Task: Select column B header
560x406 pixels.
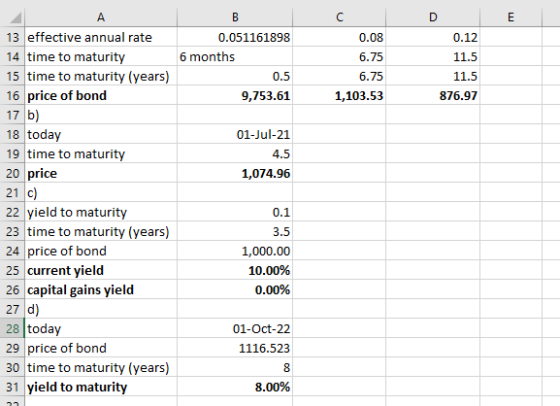Action: [235, 17]
